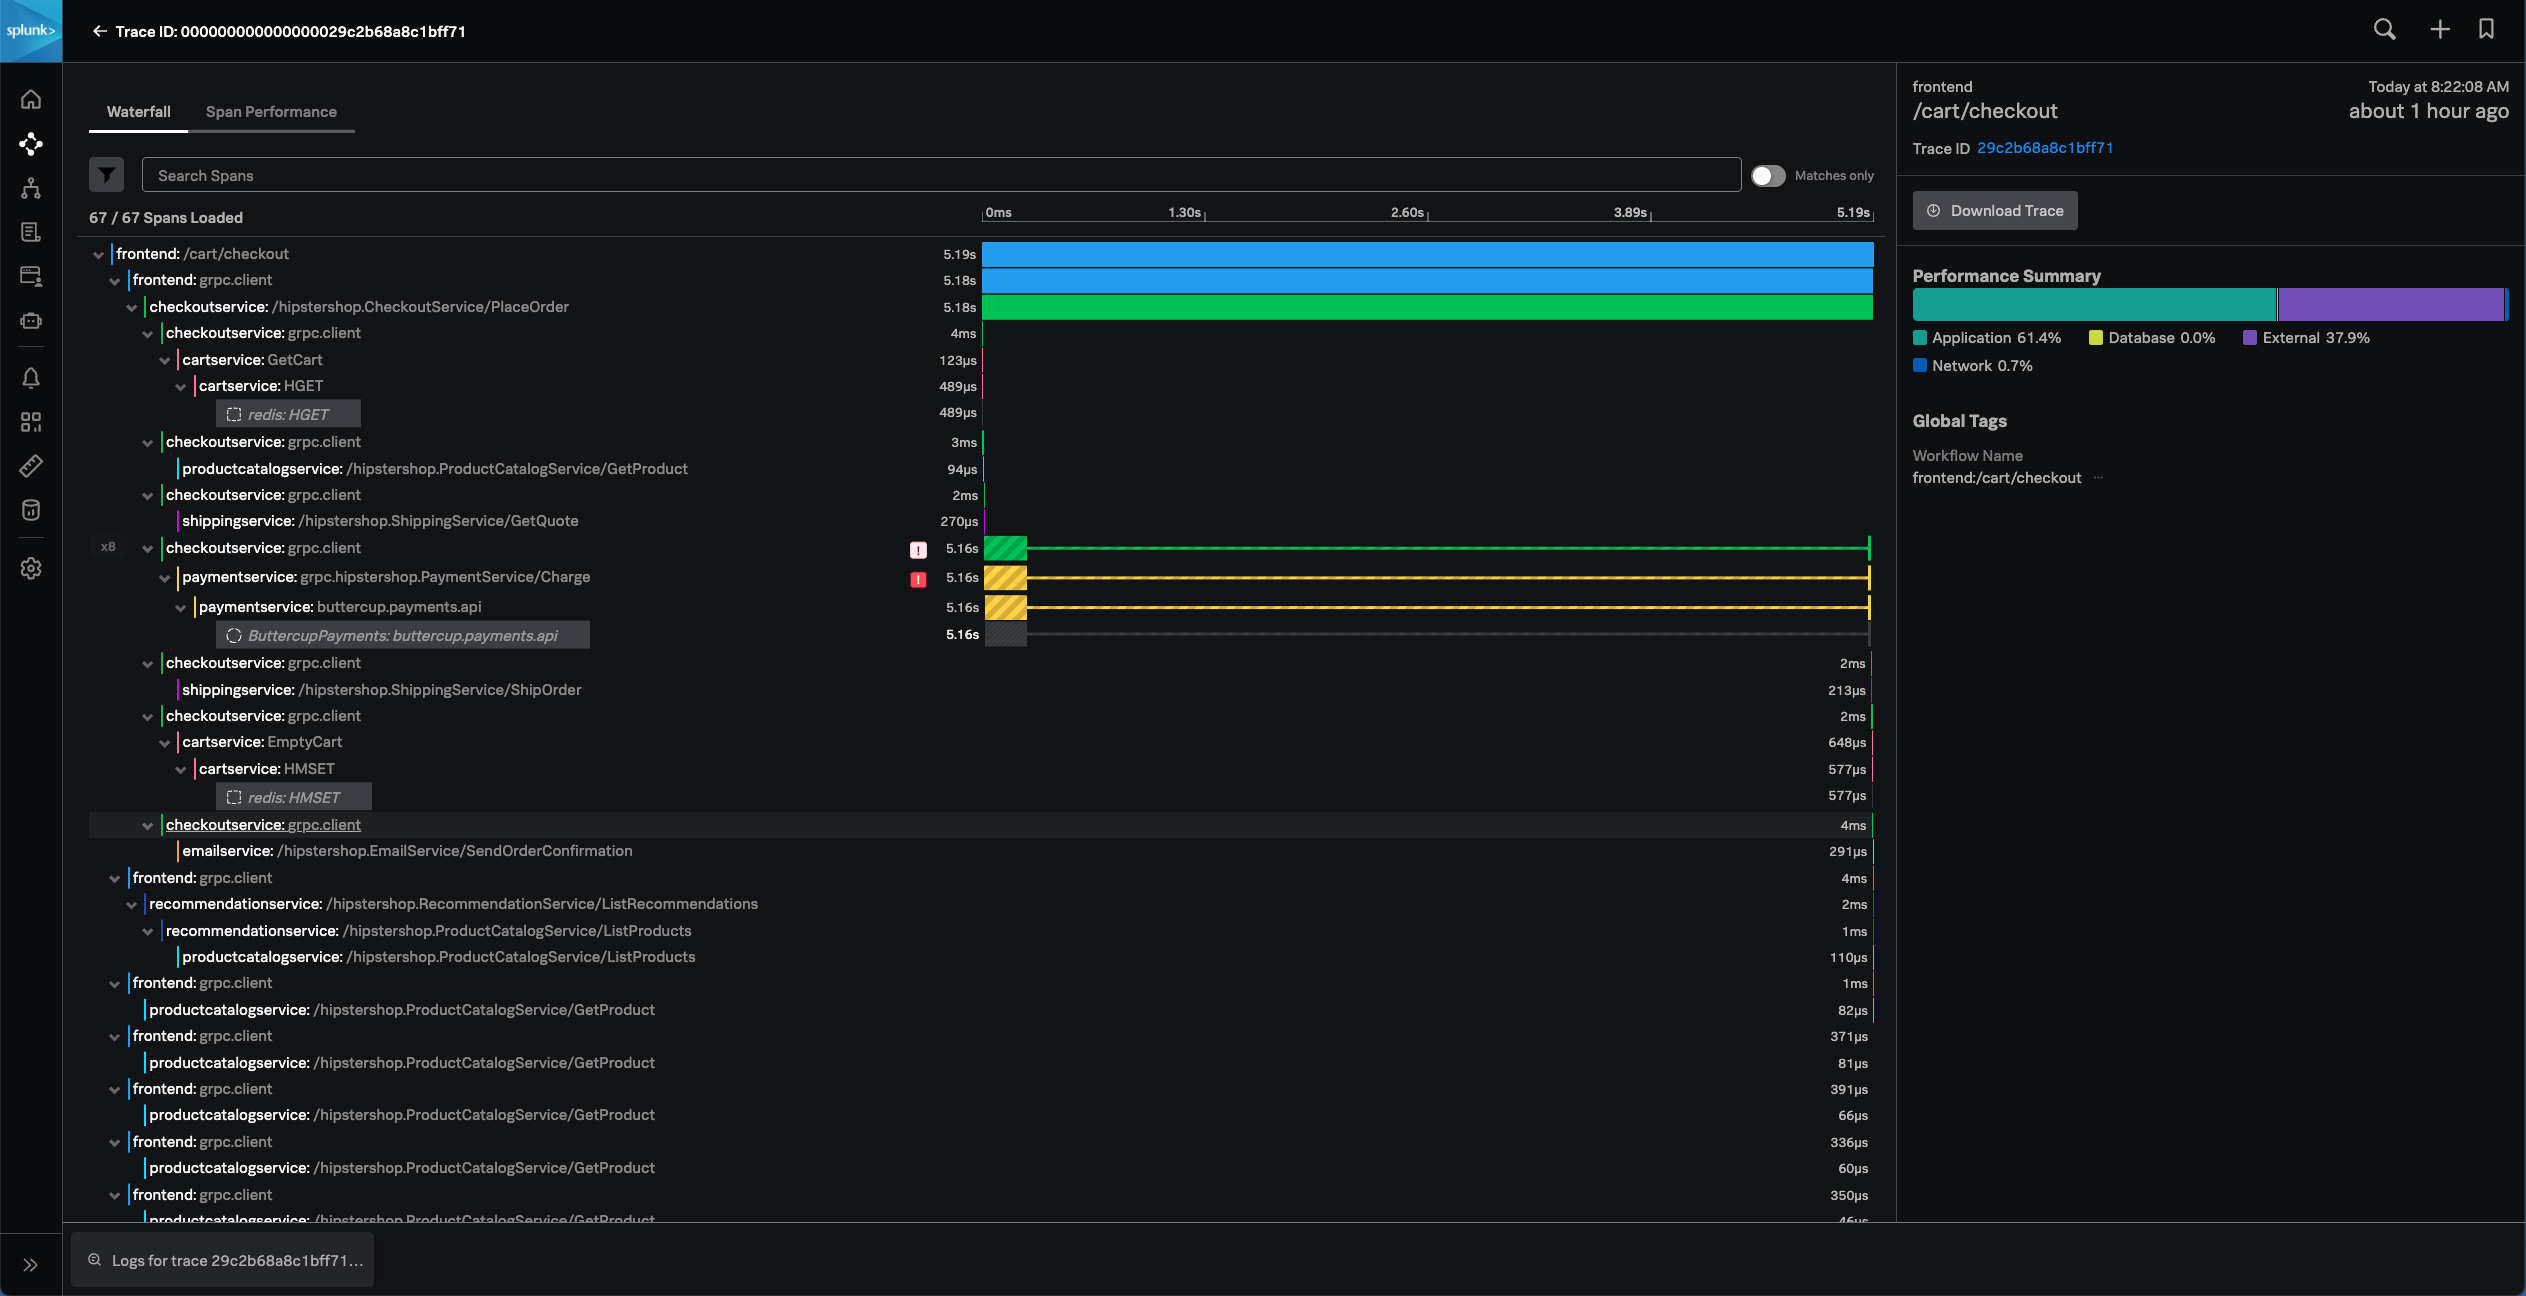Click the Download Trace button
This screenshot has width=2526, height=1296.
pos(1994,210)
